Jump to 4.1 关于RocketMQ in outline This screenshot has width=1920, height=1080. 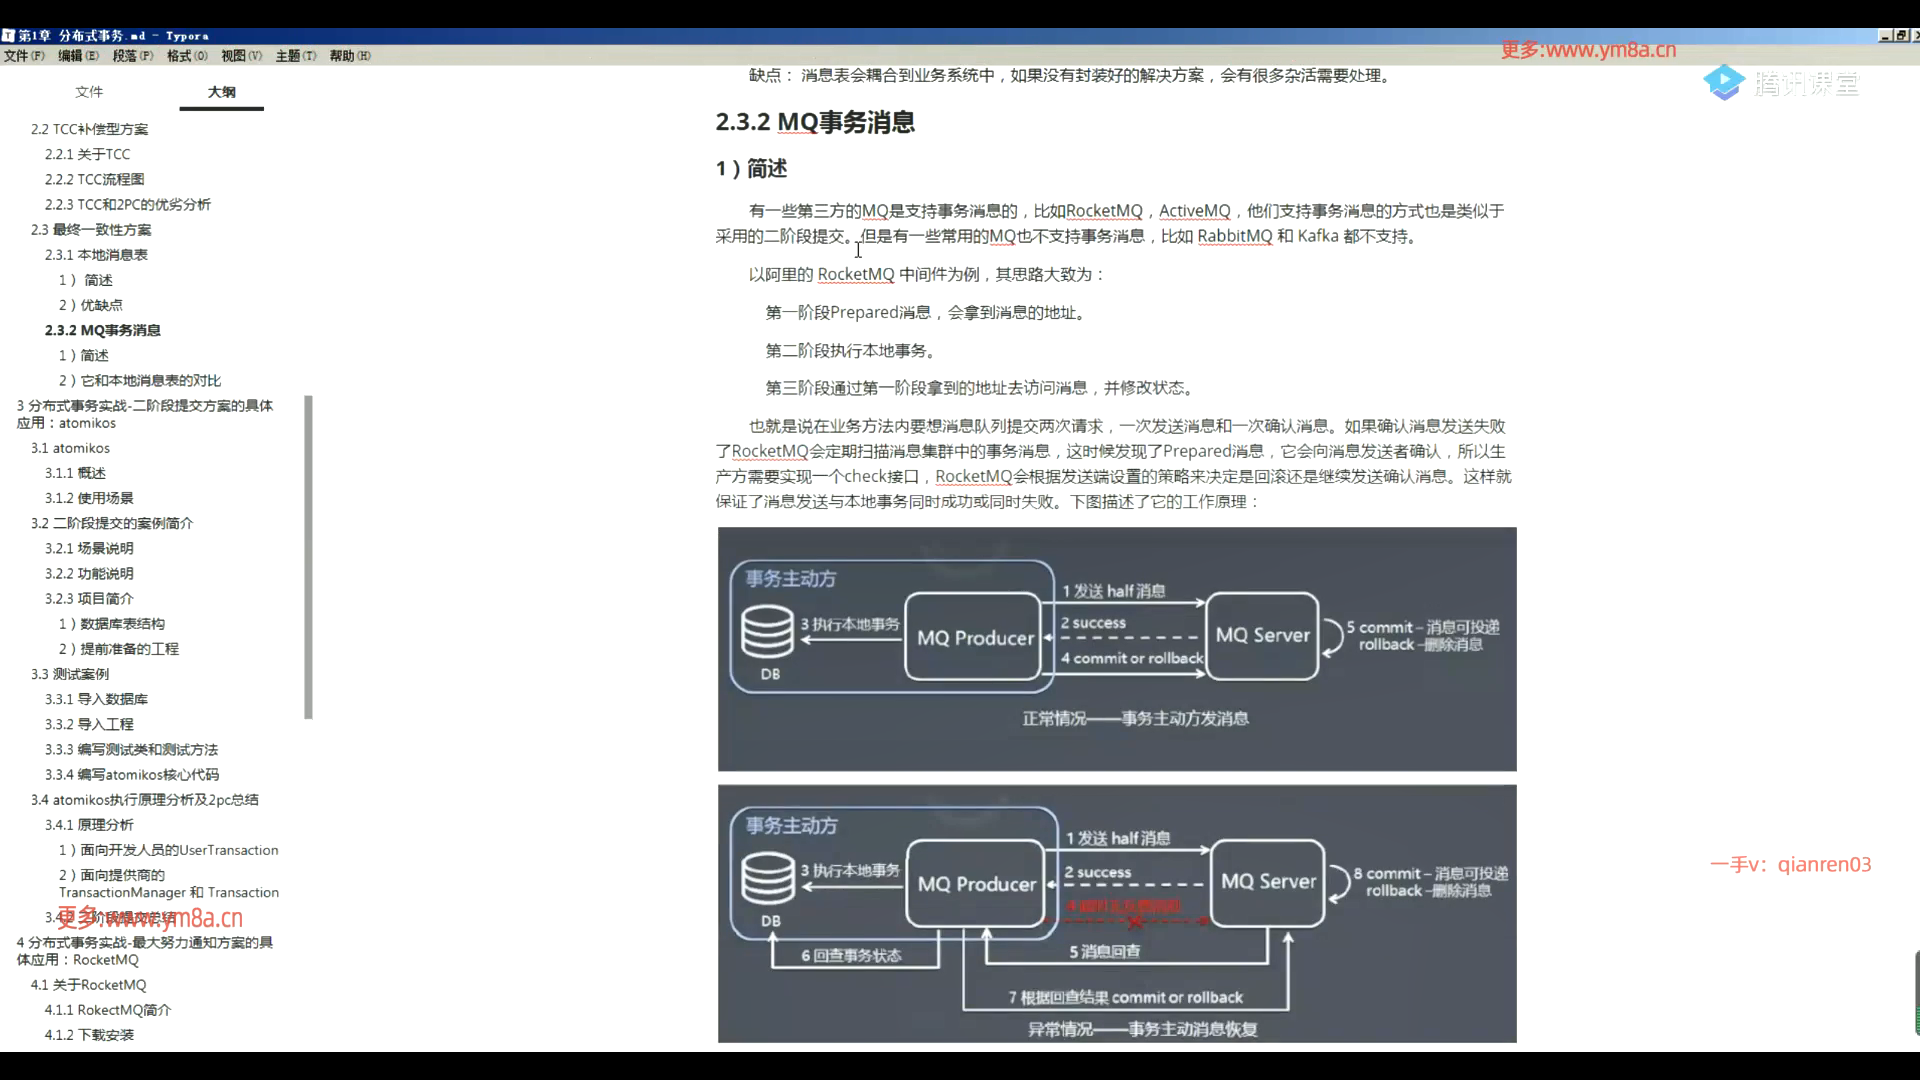tap(88, 985)
